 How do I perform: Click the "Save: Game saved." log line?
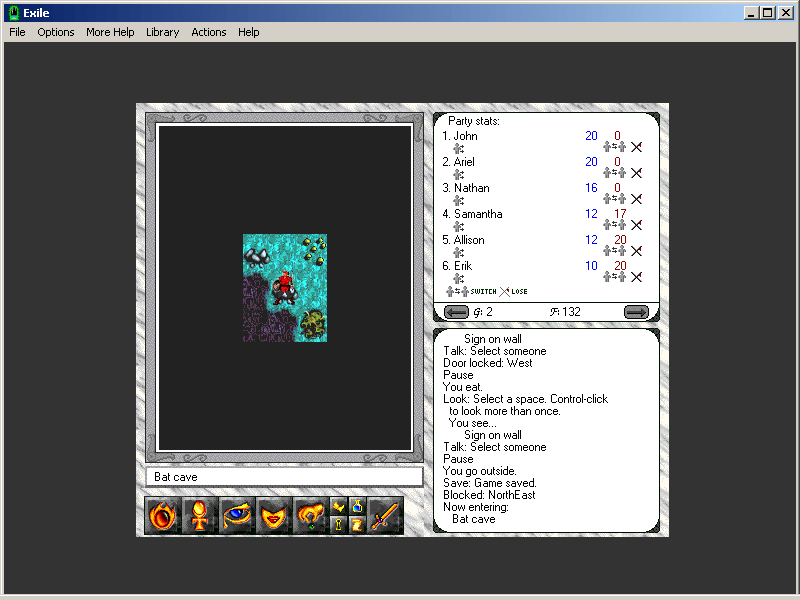click(x=490, y=483)
